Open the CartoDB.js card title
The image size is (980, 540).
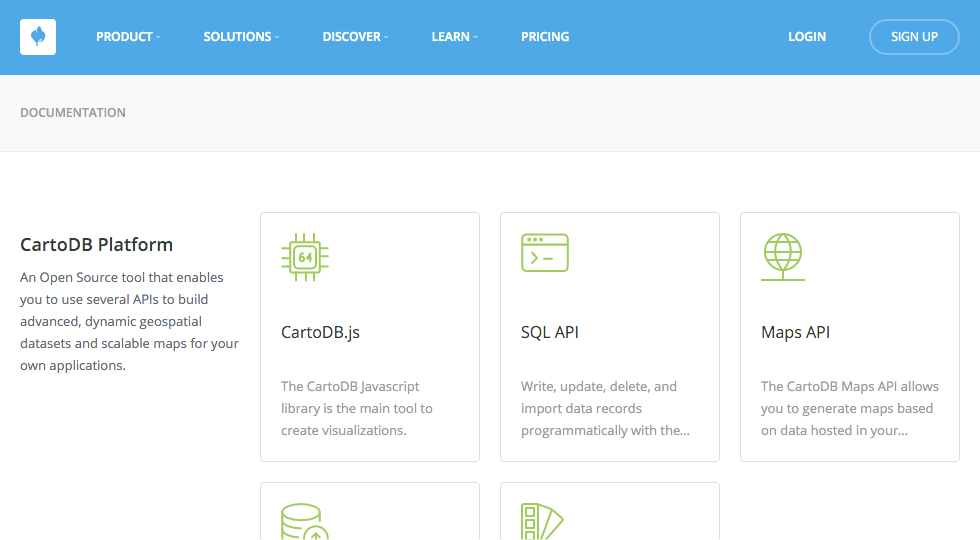click(x=321, y=332)
